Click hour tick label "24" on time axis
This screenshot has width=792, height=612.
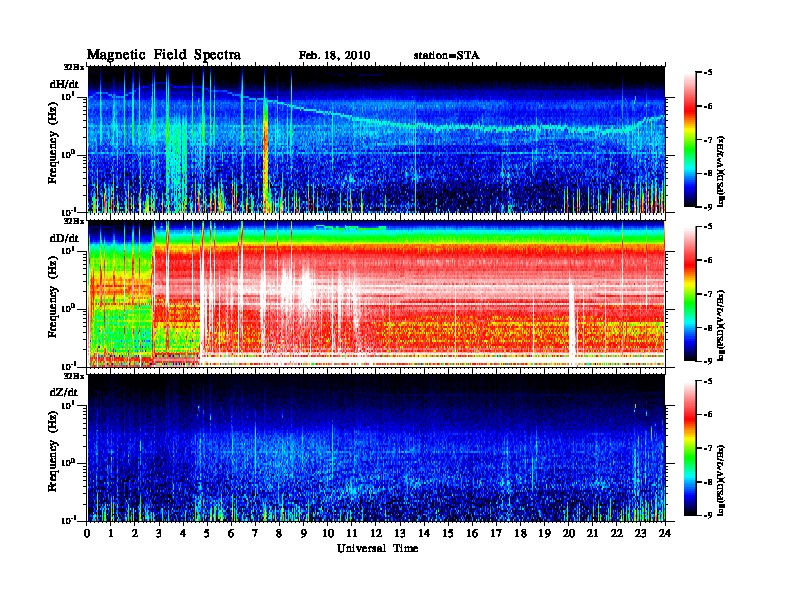665,533
